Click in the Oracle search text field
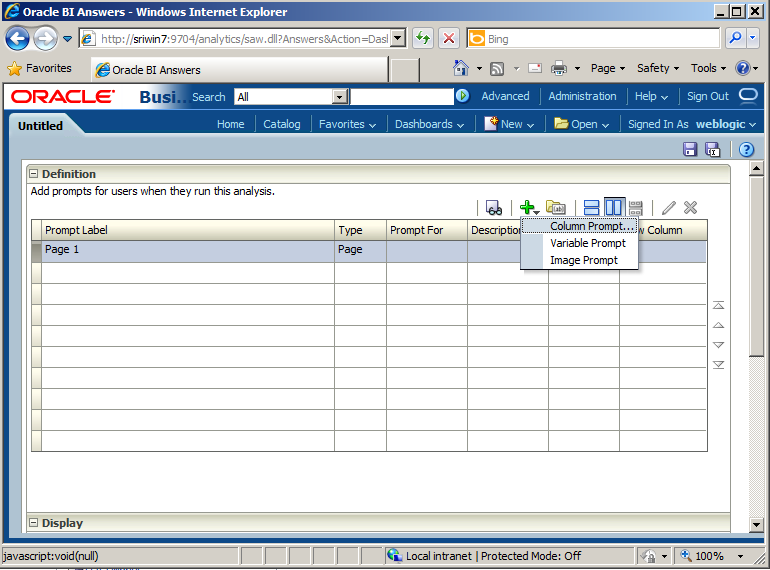Viewport: 770px width, 570px height. tap(402, 97)
